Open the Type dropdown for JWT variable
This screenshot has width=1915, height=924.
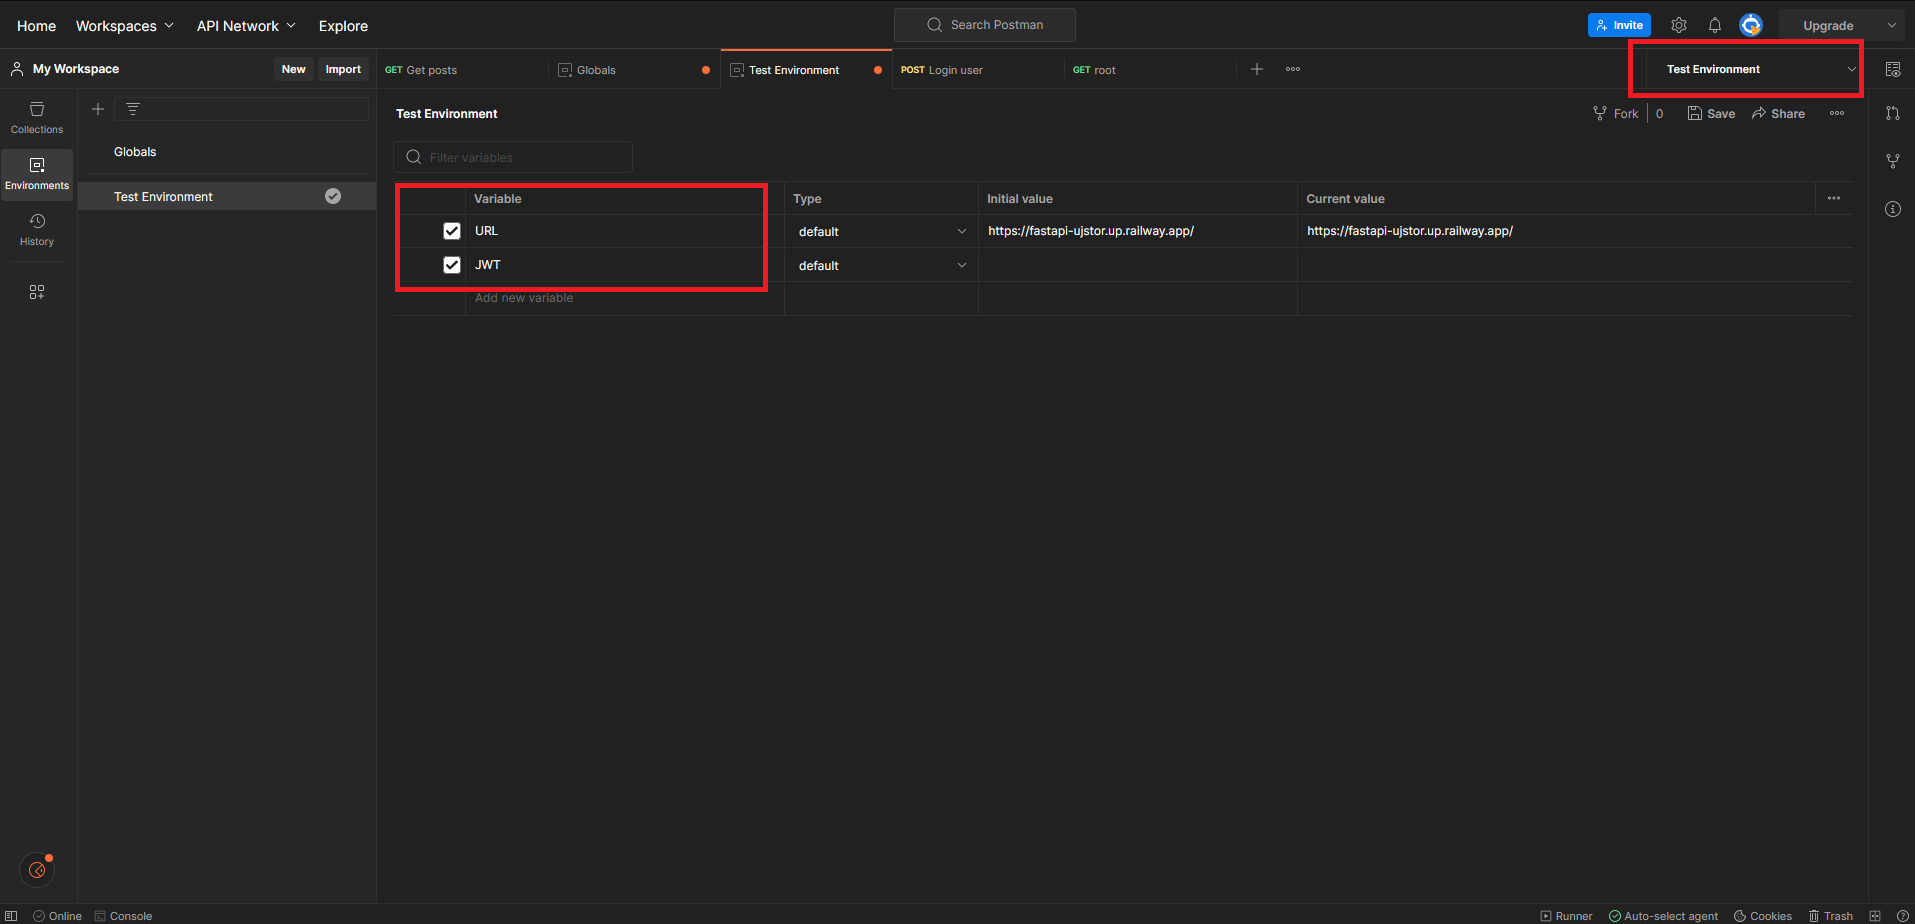(x=880, y=264)
